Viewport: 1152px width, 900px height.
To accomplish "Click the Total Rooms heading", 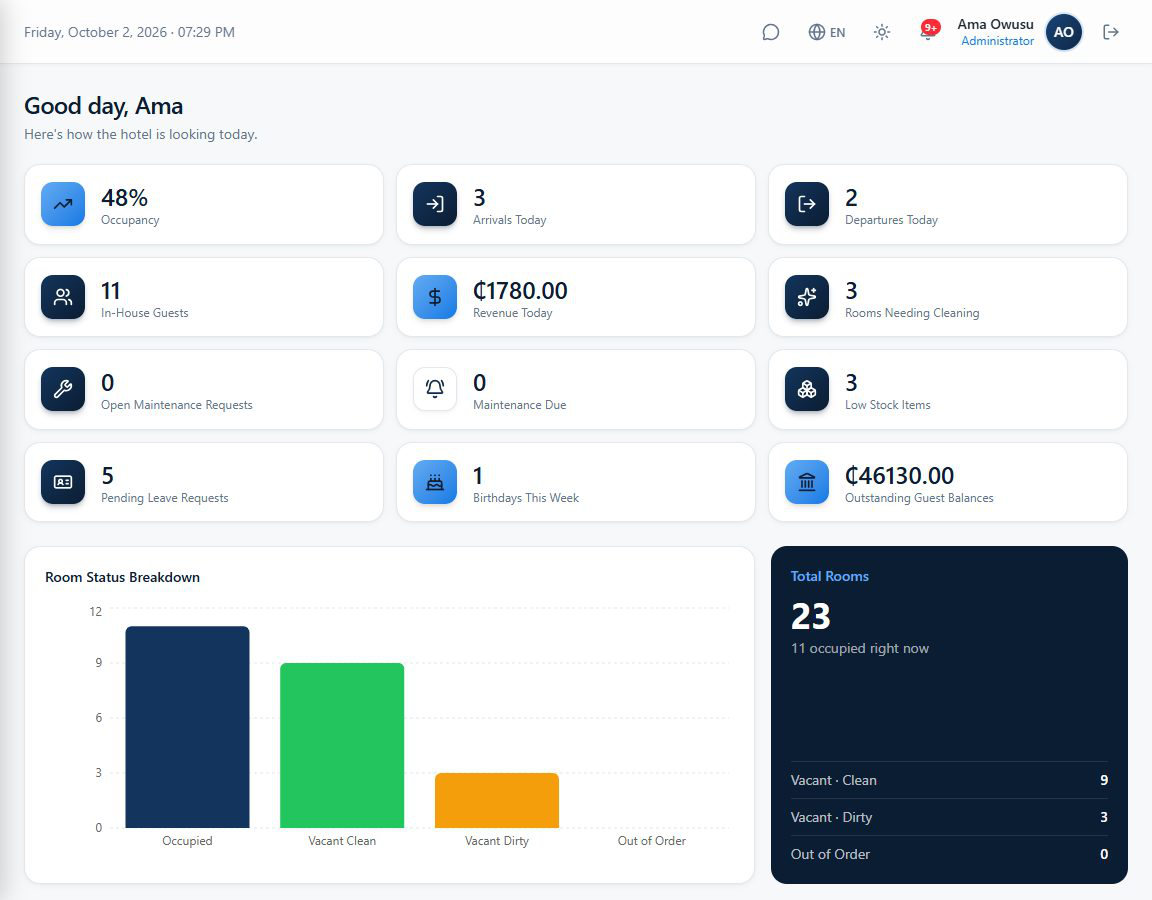I will [829, 577].
